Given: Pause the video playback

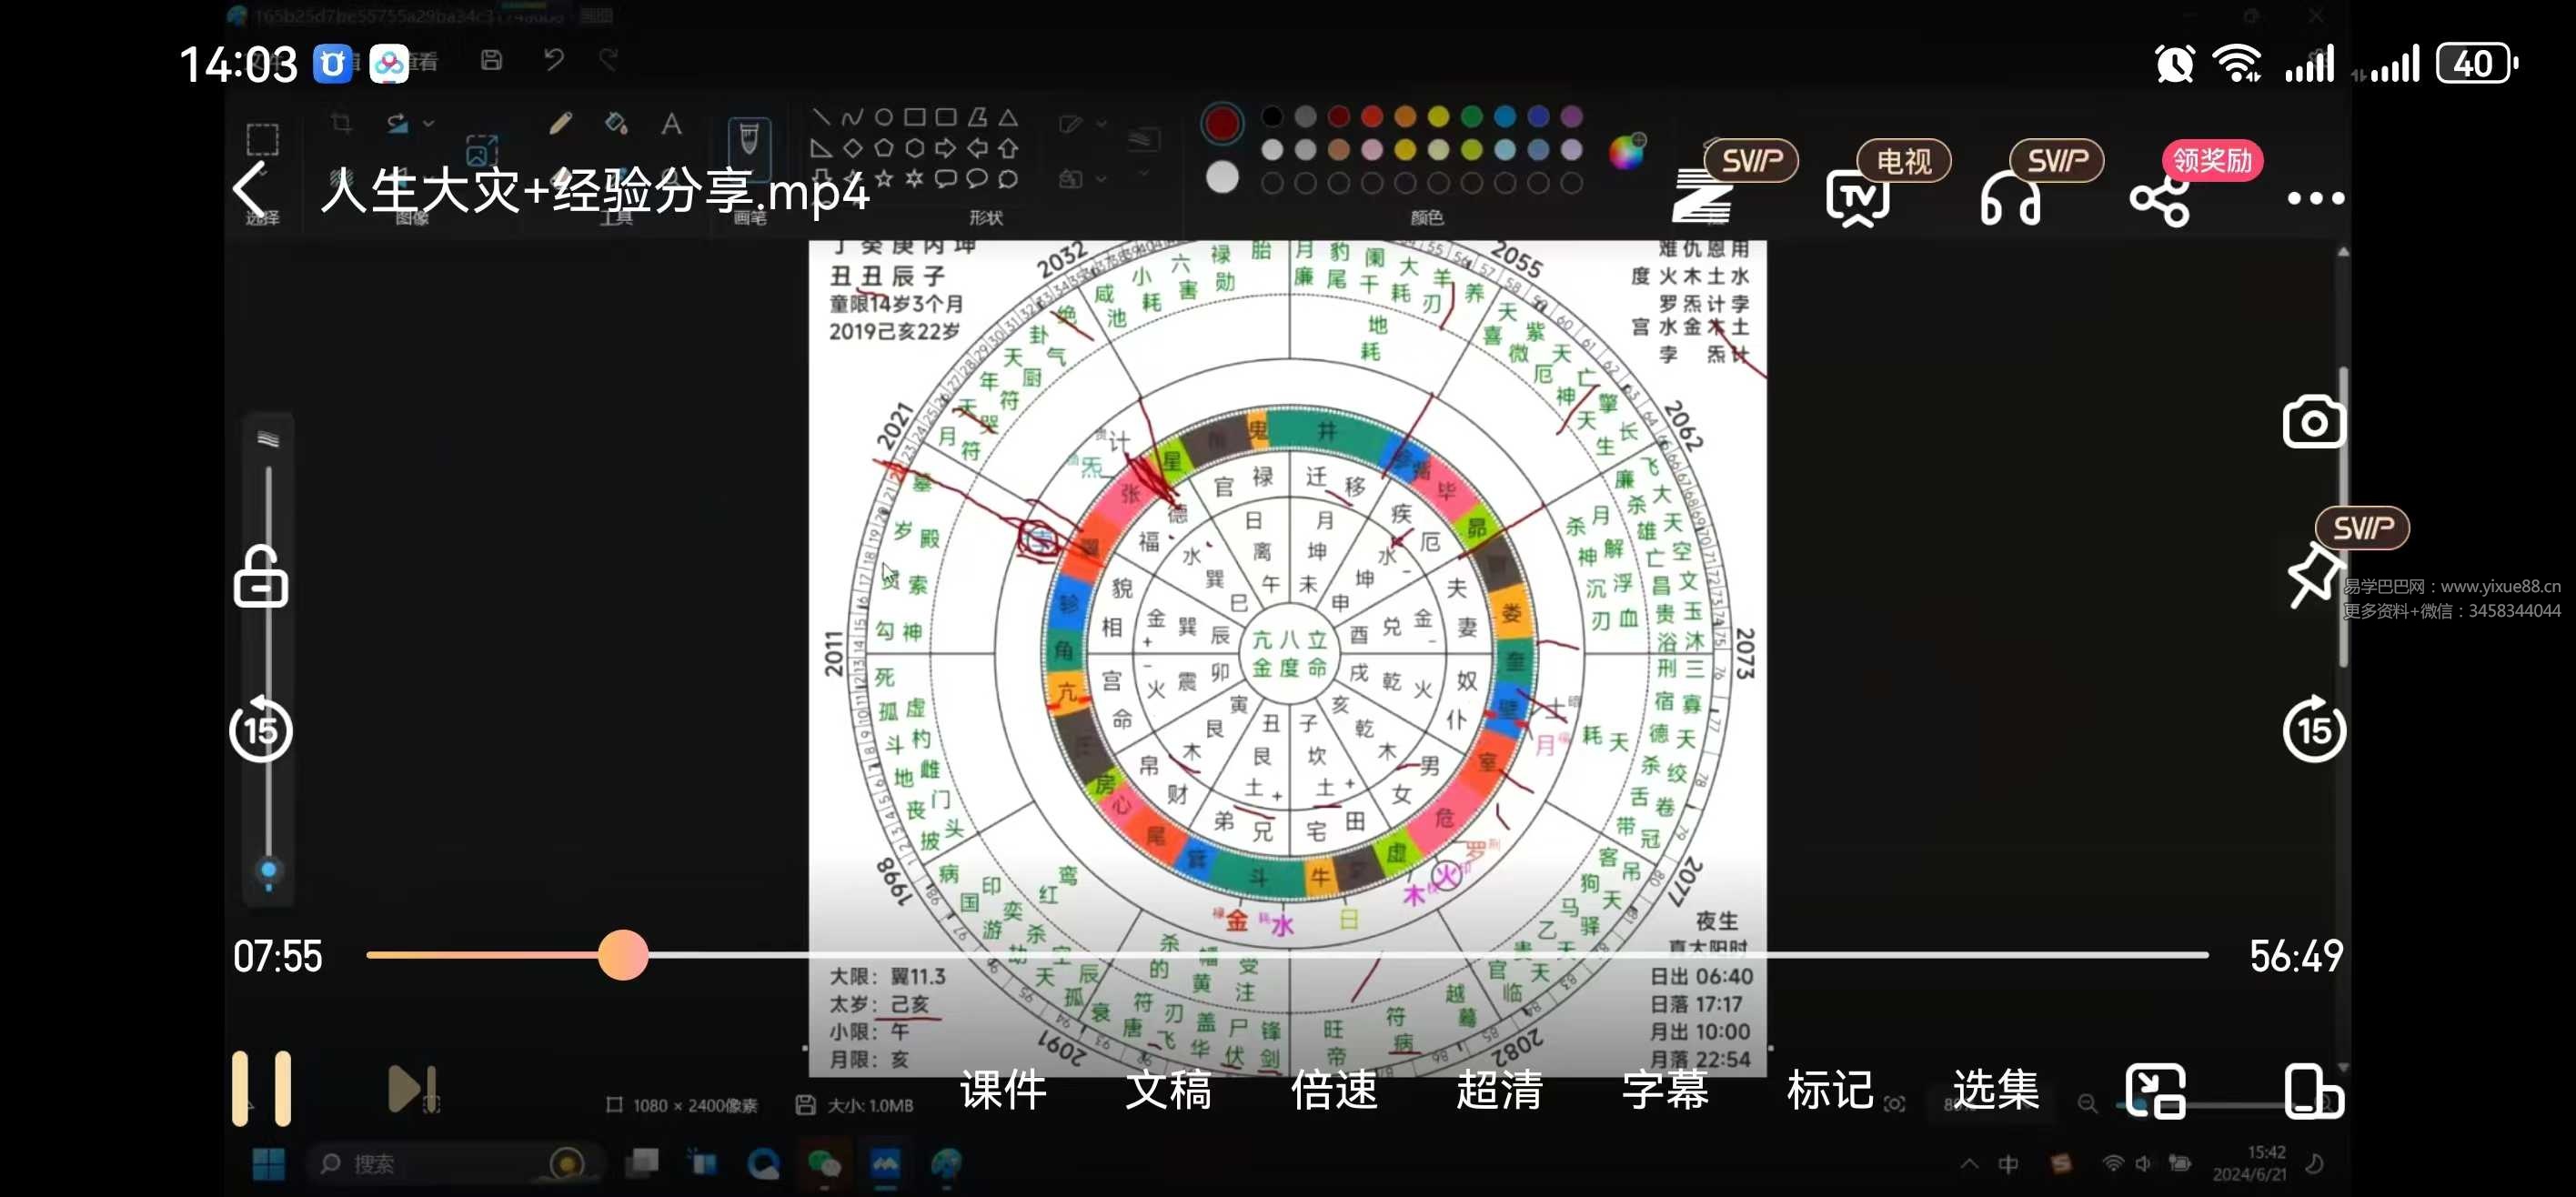Looking at the screenshot, I should (x=261, y=1089).
